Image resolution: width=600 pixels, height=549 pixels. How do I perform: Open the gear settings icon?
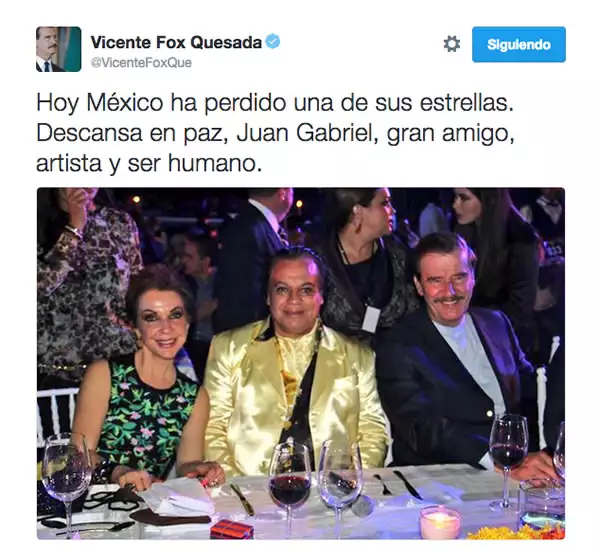[x=452, y=44]
